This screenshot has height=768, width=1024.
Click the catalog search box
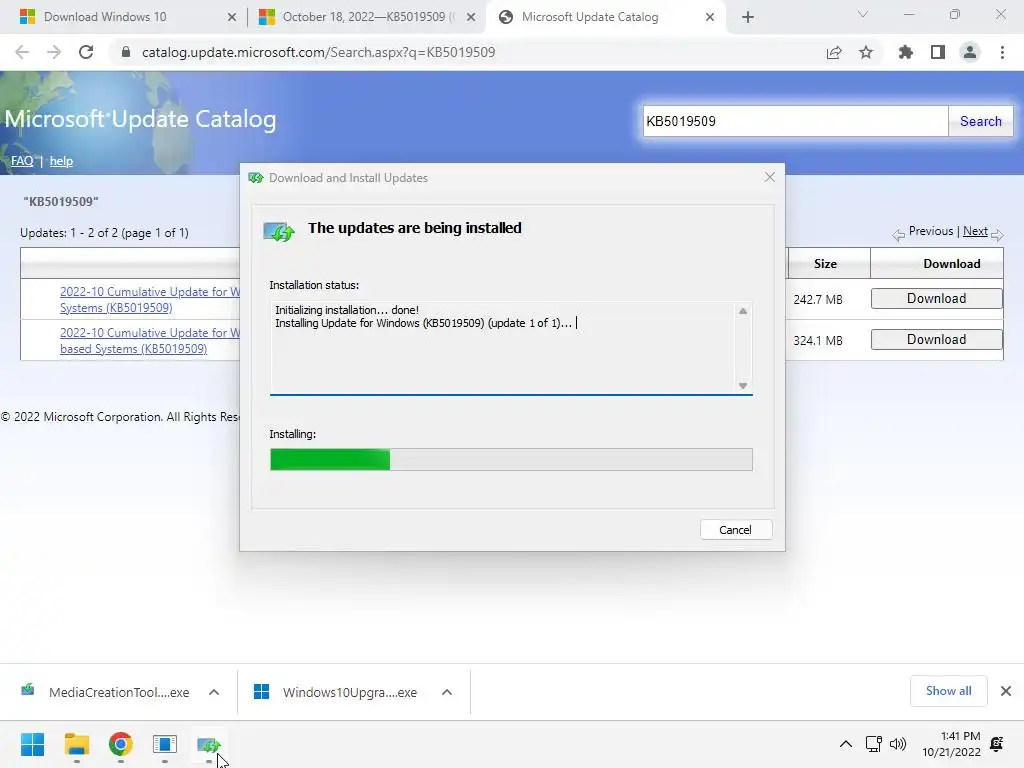point(795,121)
